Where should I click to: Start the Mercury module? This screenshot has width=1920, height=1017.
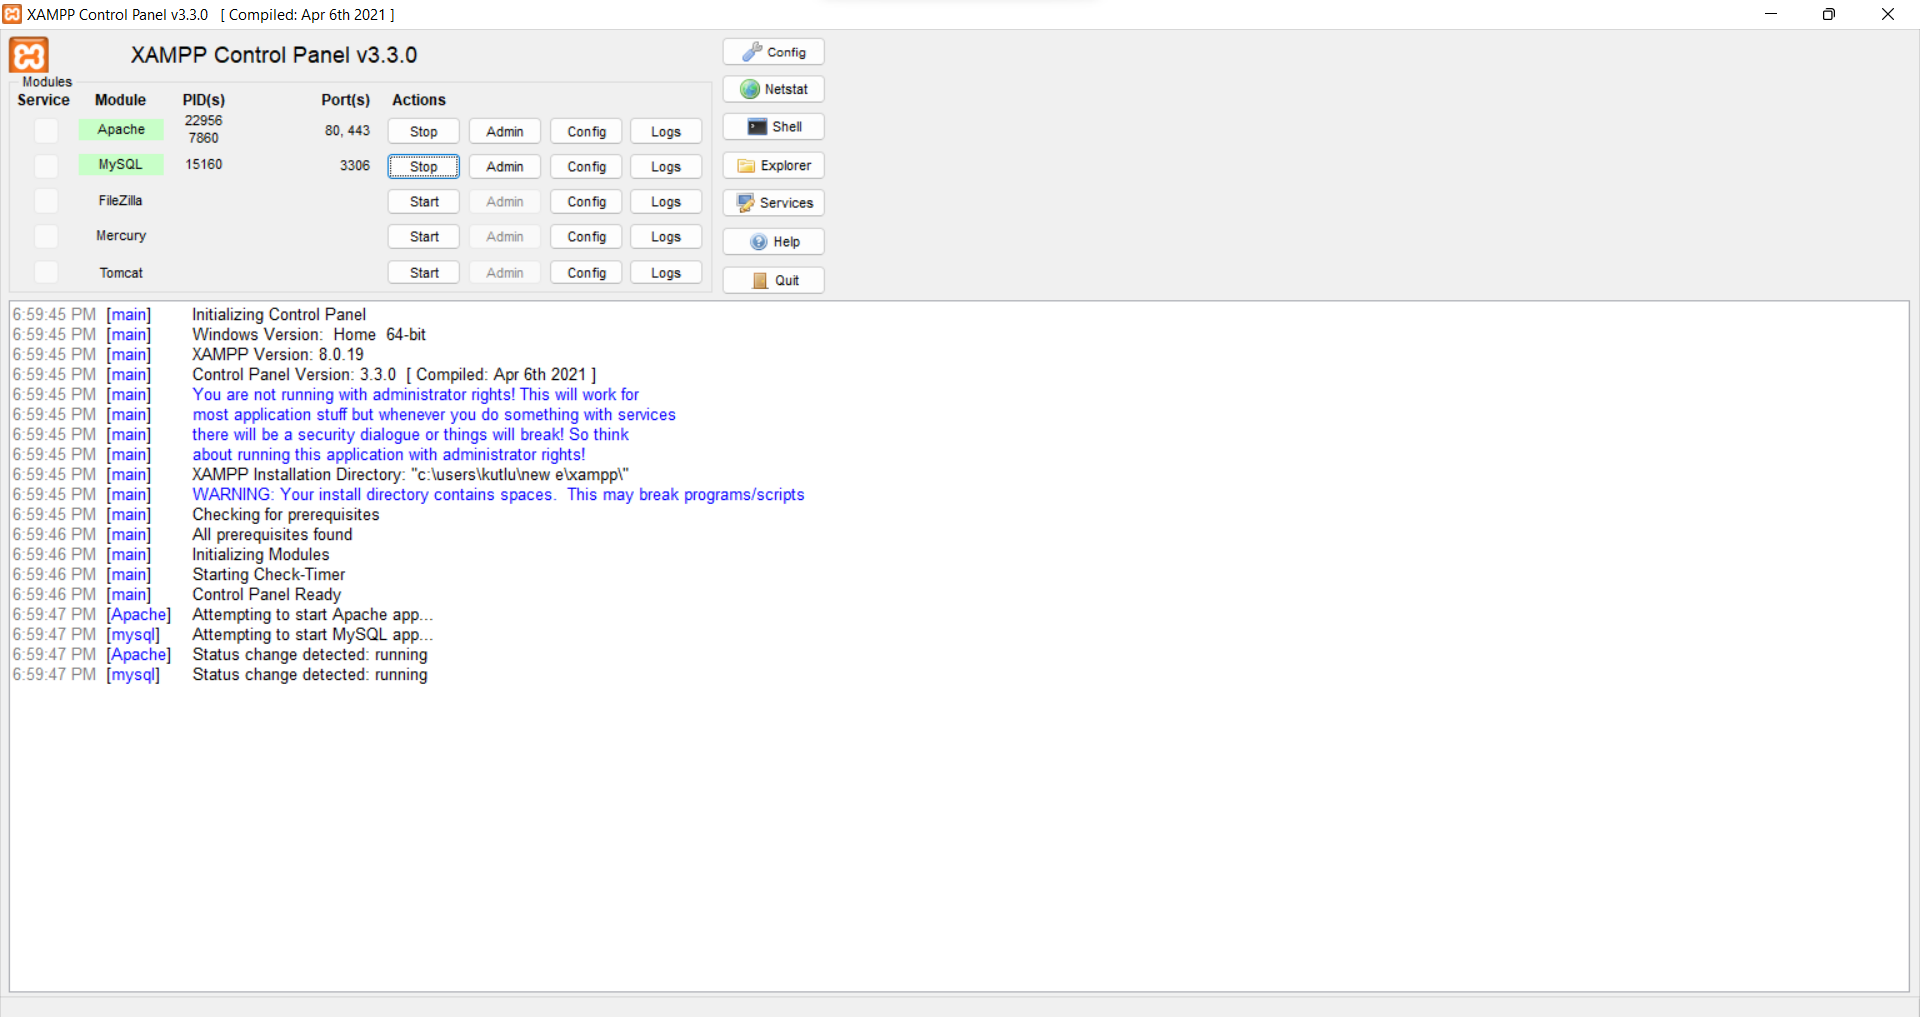pyautogui.click(x=422, y=236)
